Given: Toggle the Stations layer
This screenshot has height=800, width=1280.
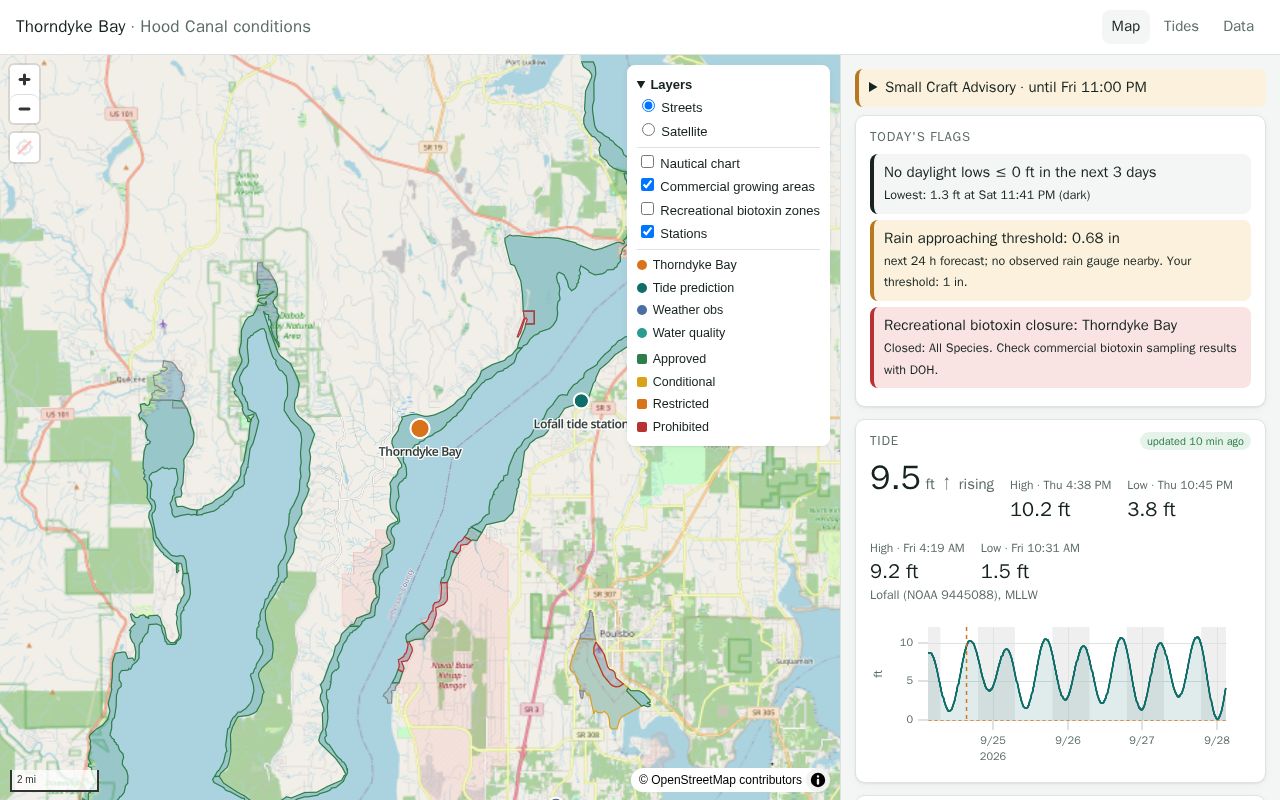Looking at the screenshot, I should (647, 232).
